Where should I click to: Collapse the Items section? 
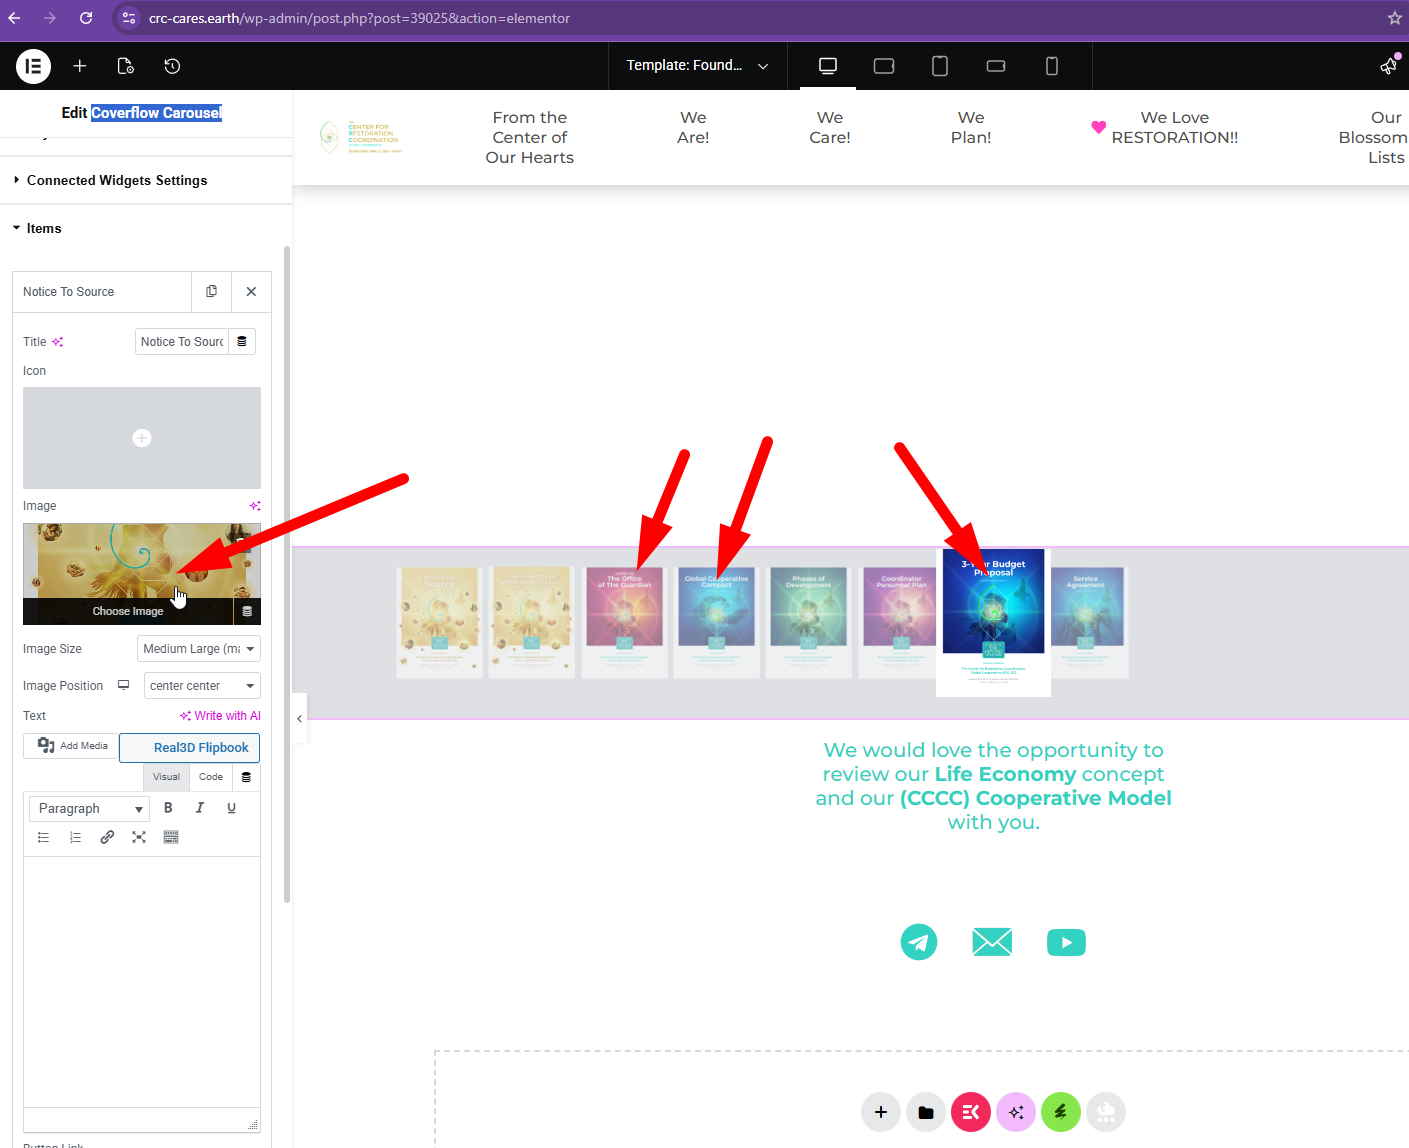[x=146, y=228]
